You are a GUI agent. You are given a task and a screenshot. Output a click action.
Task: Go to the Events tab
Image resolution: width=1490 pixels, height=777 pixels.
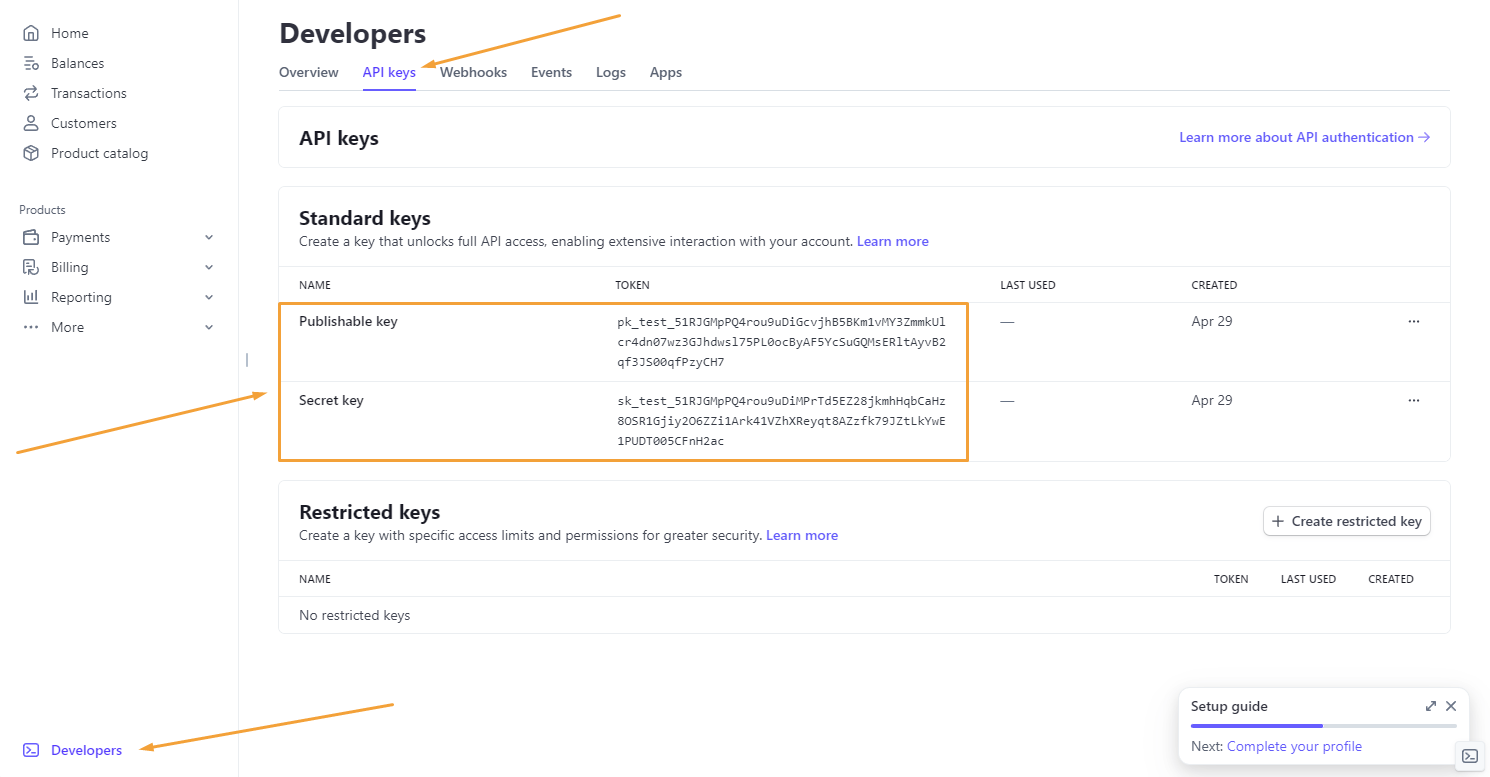point(551,72)
